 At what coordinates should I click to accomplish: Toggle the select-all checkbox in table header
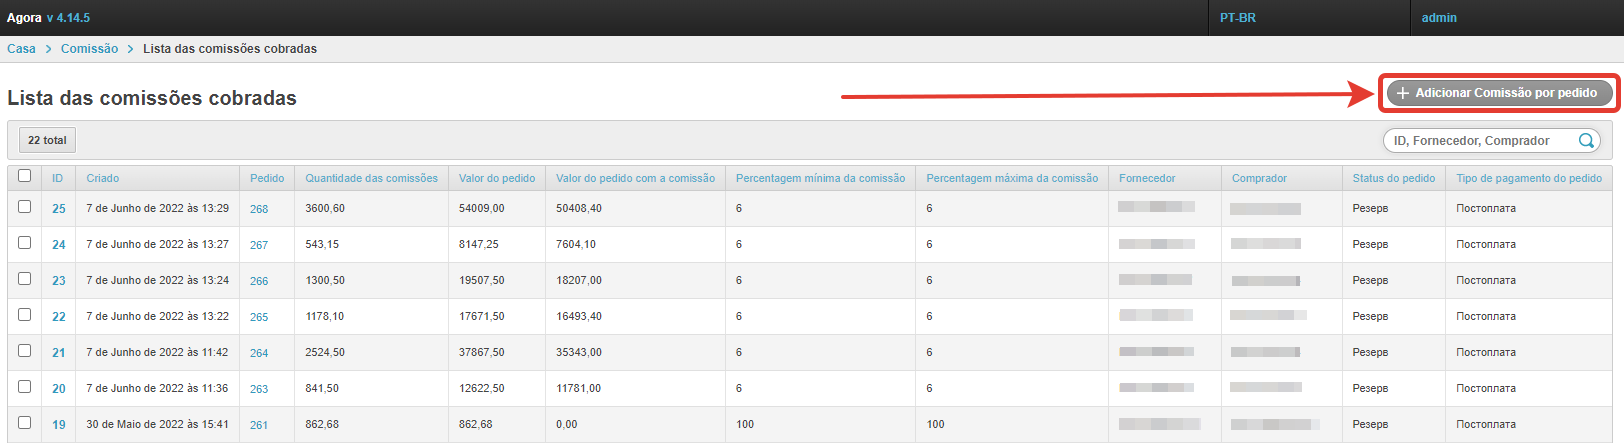(x=25, y=176)
